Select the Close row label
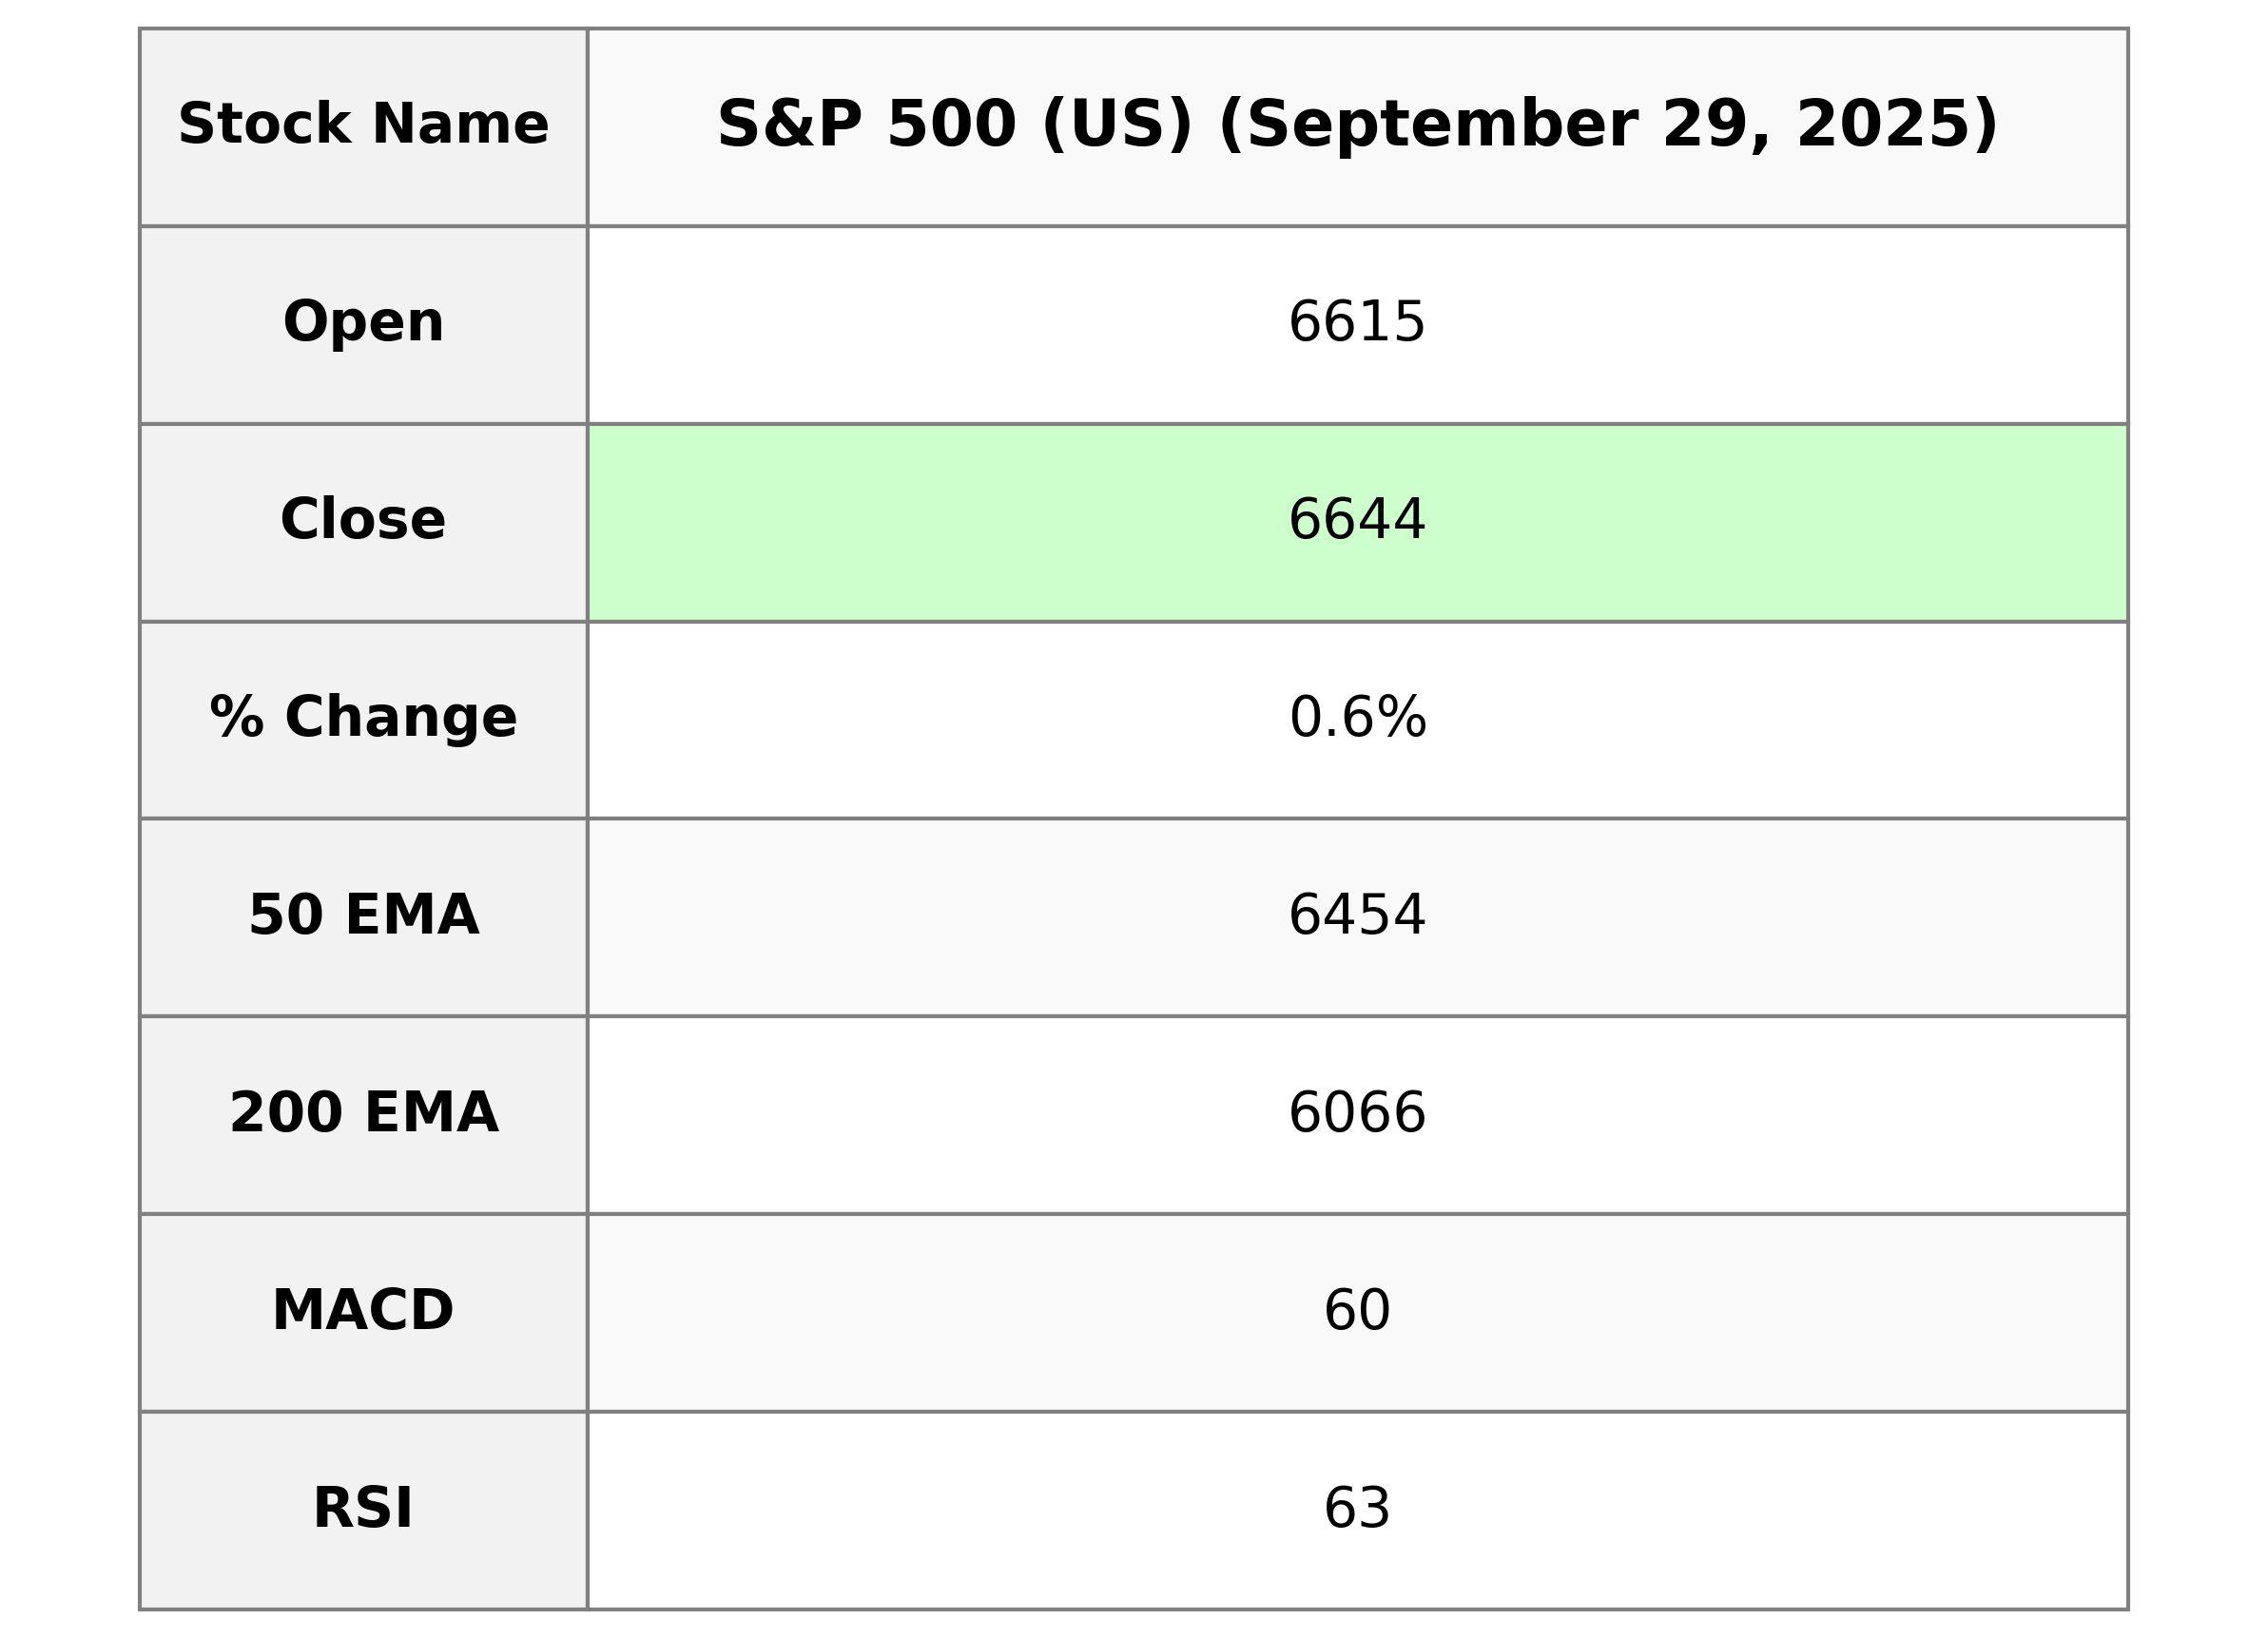2268x1638 pixels. (x=363, y=521)
